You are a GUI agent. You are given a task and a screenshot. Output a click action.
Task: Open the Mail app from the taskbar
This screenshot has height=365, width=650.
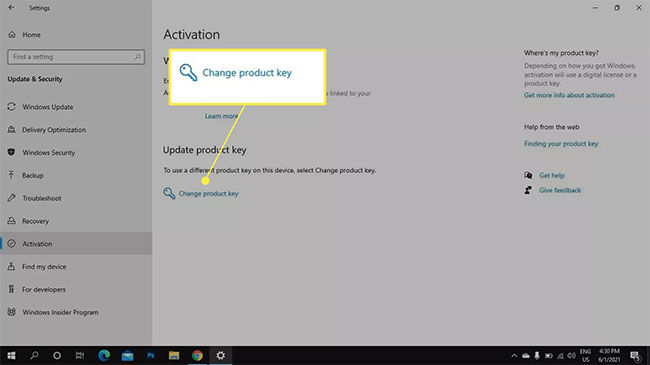point(127,355)
